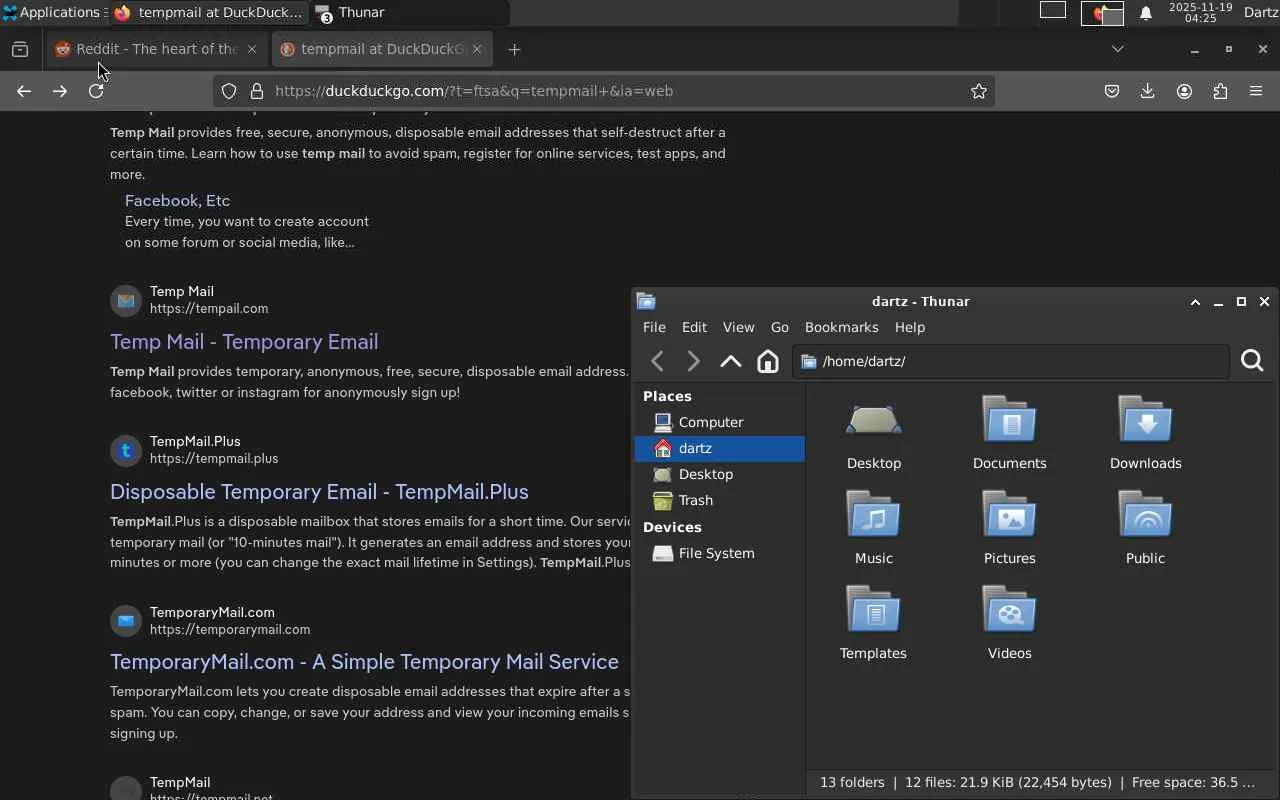This screenshot has width=1280, height=800.
Task: Switch to Thunar in the taskbar
Action: [x=409, y=13]
